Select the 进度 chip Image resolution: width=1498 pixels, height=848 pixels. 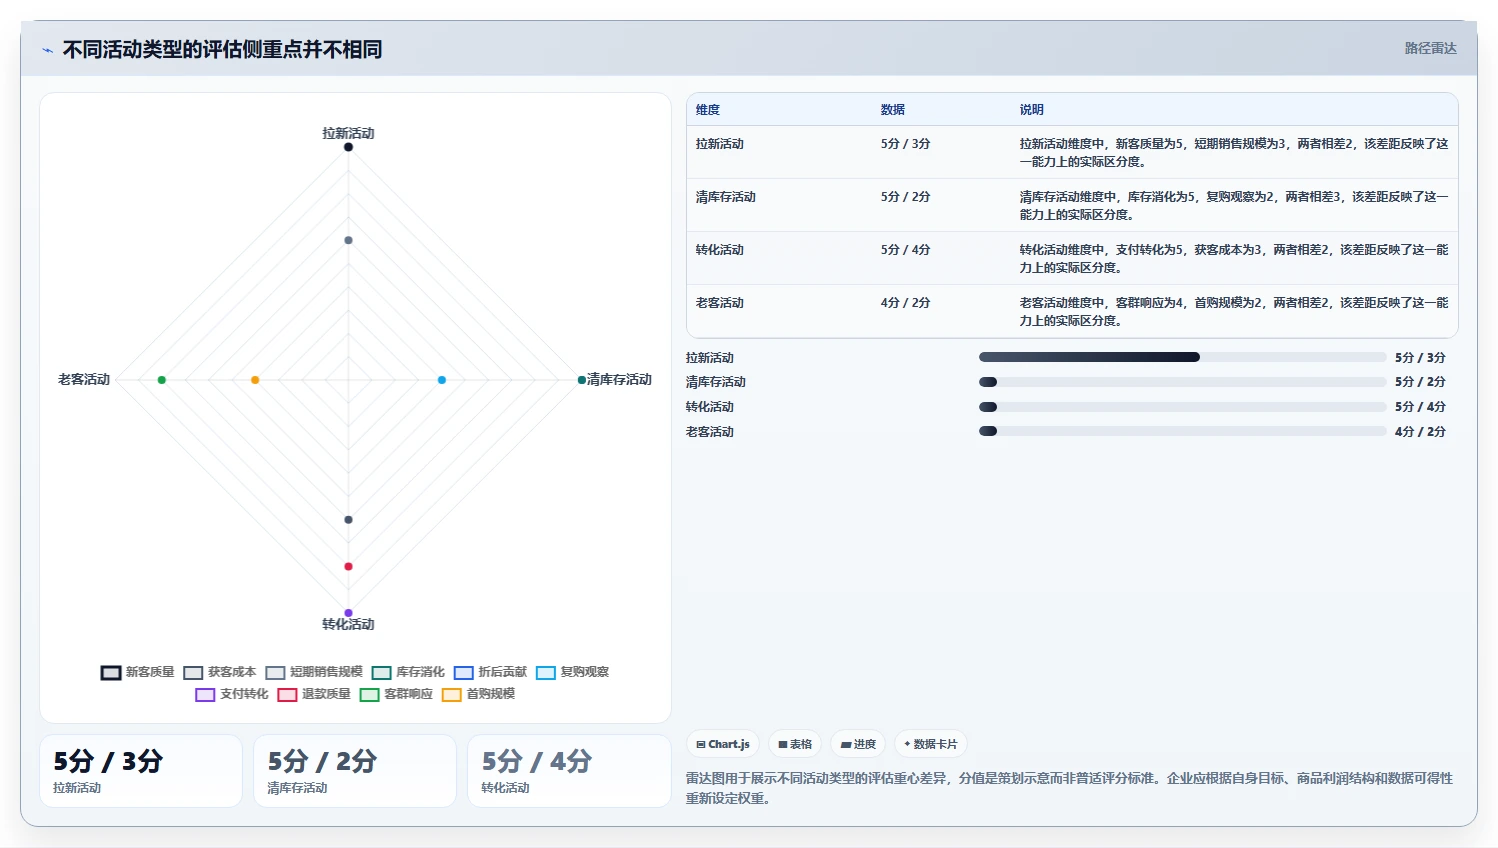[x=858, y=744]
